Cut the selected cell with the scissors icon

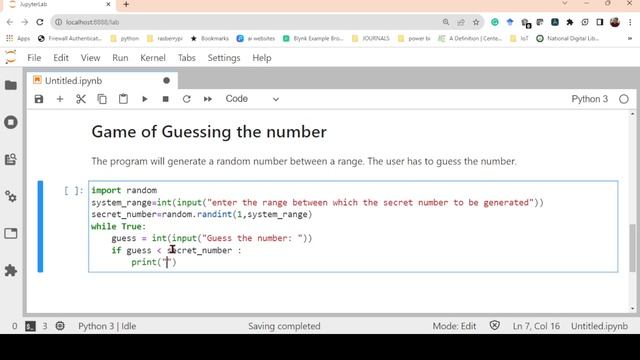coord(81,99)
